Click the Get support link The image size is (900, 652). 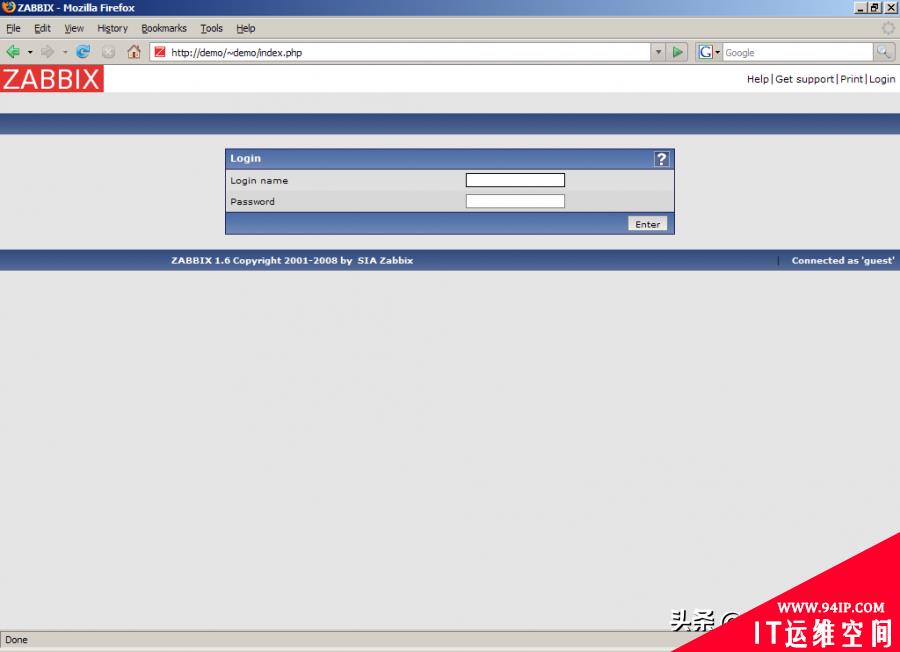pos(804,79)
